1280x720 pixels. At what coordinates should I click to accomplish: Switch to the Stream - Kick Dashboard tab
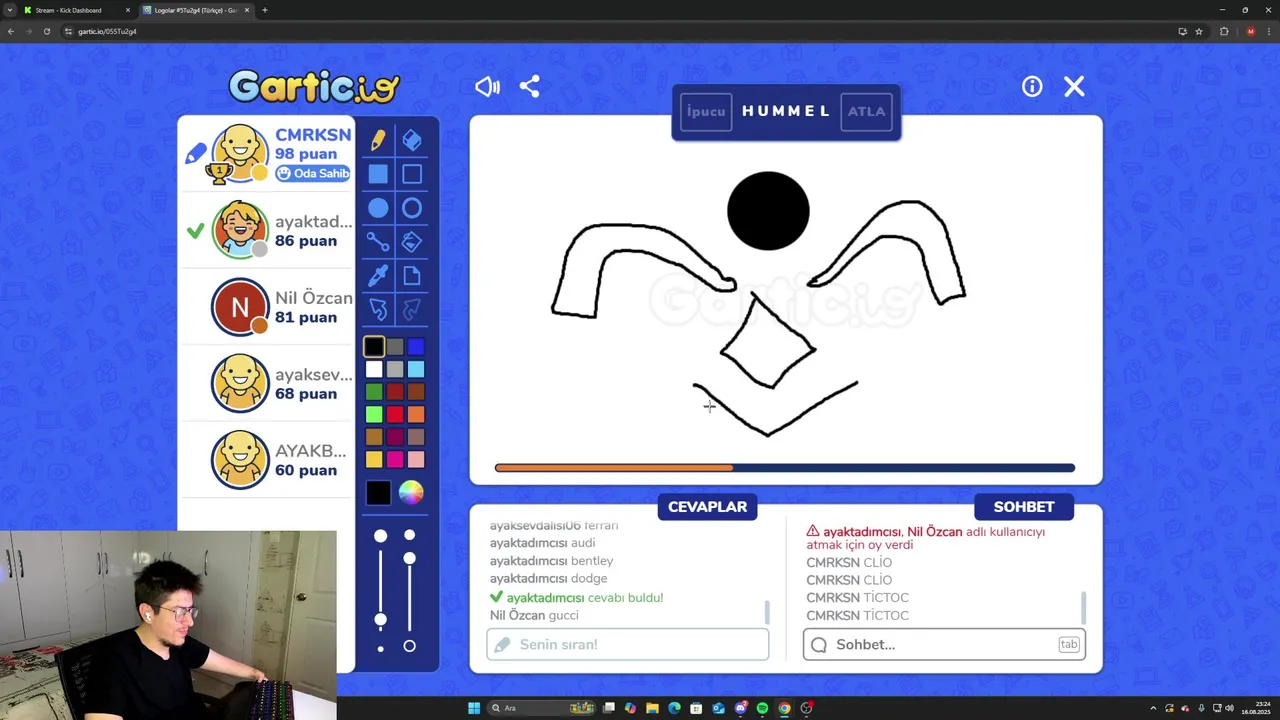pos(77,10)
